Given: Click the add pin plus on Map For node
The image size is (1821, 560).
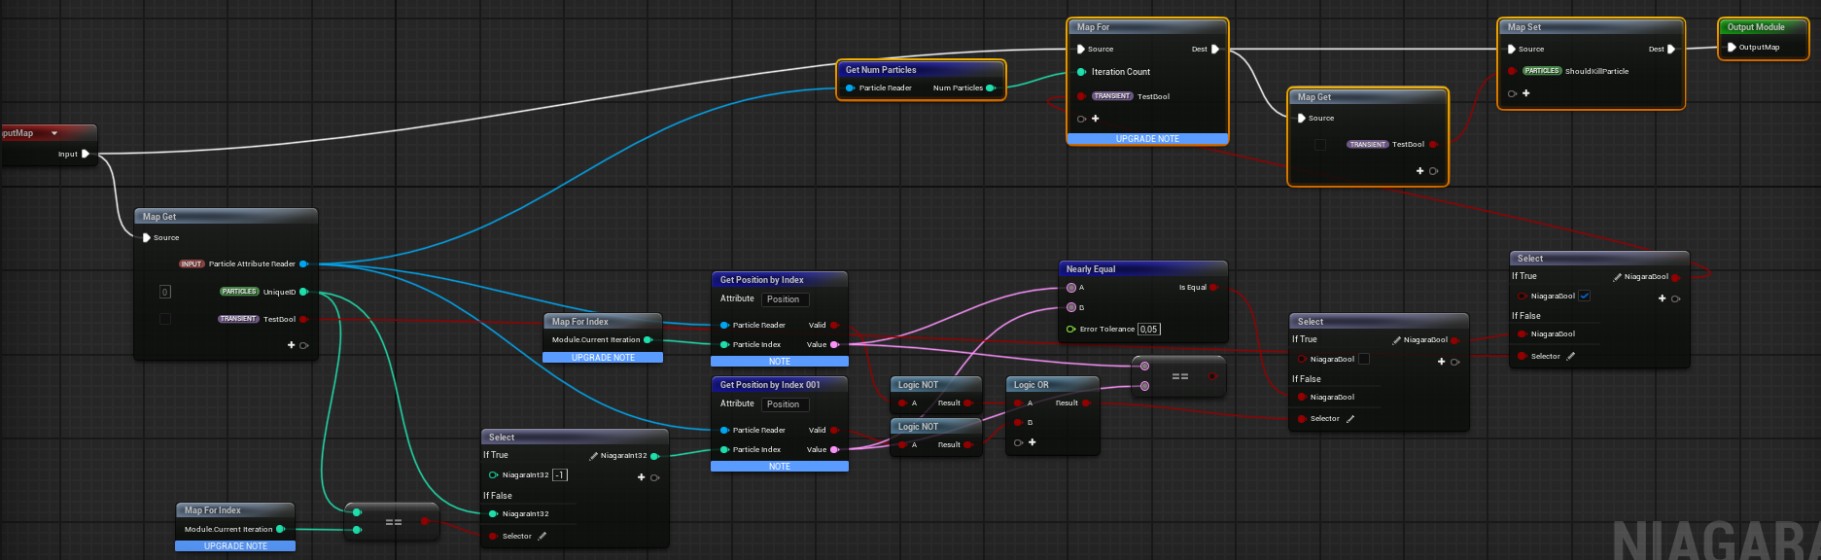Looking at the screenshot, I should coord(1095,118).
